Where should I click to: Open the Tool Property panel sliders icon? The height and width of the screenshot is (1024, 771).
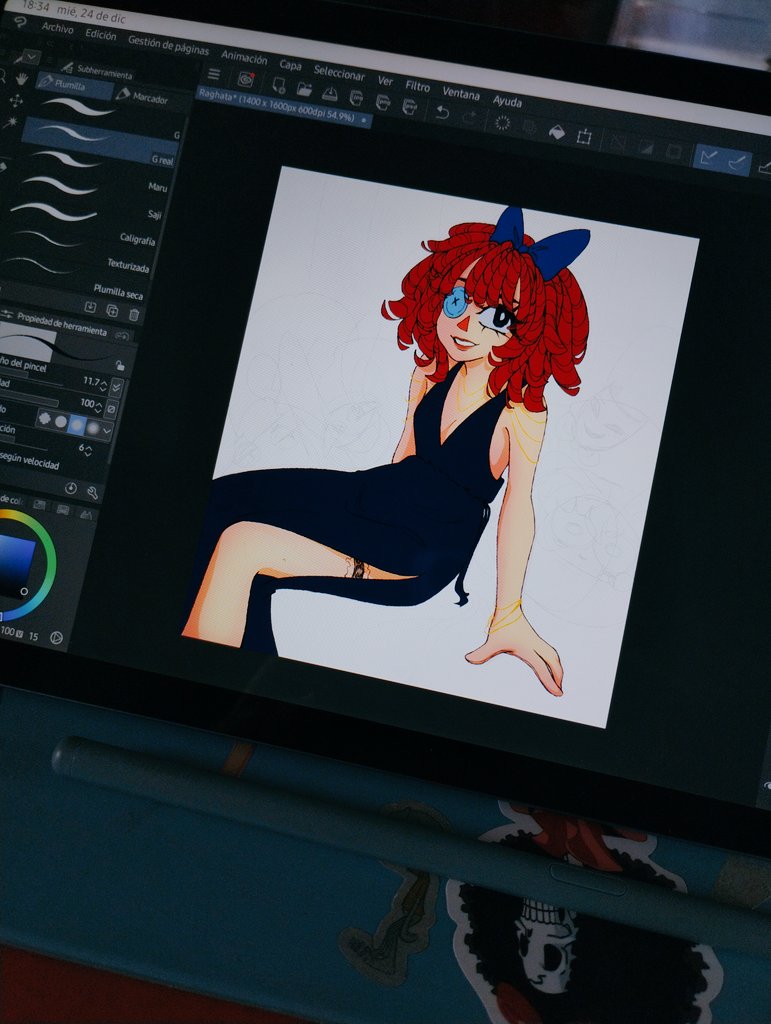(7, 313)
